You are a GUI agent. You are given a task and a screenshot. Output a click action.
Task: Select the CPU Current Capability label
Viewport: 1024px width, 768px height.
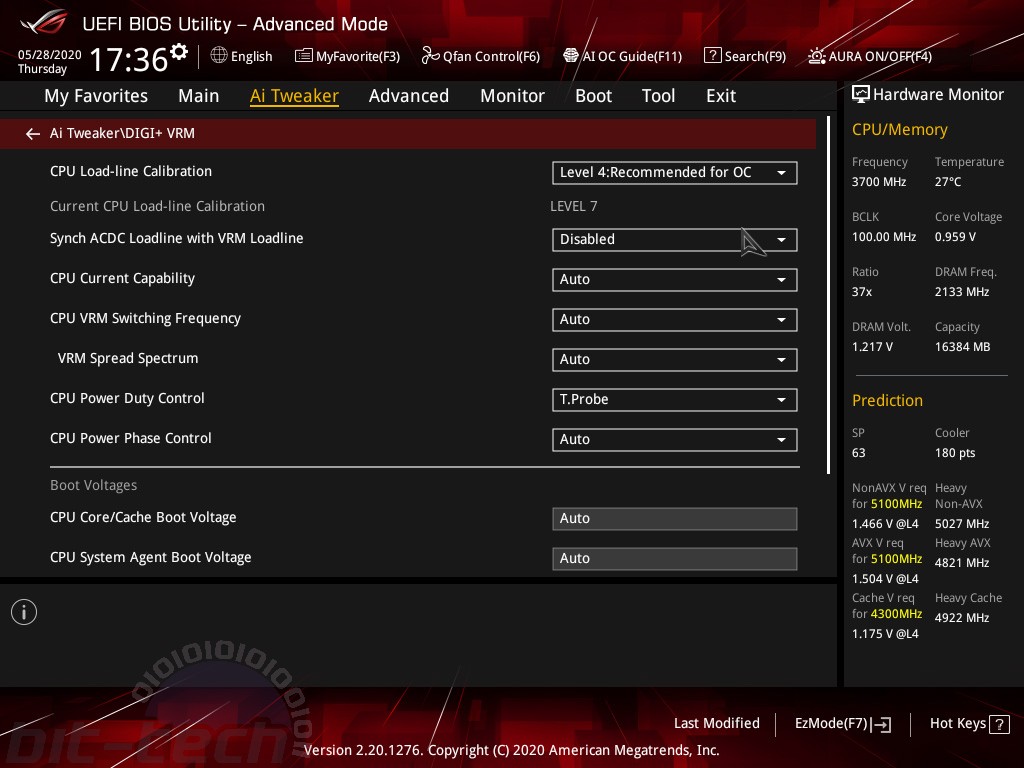pyautogui.click(x=122, y=279)
